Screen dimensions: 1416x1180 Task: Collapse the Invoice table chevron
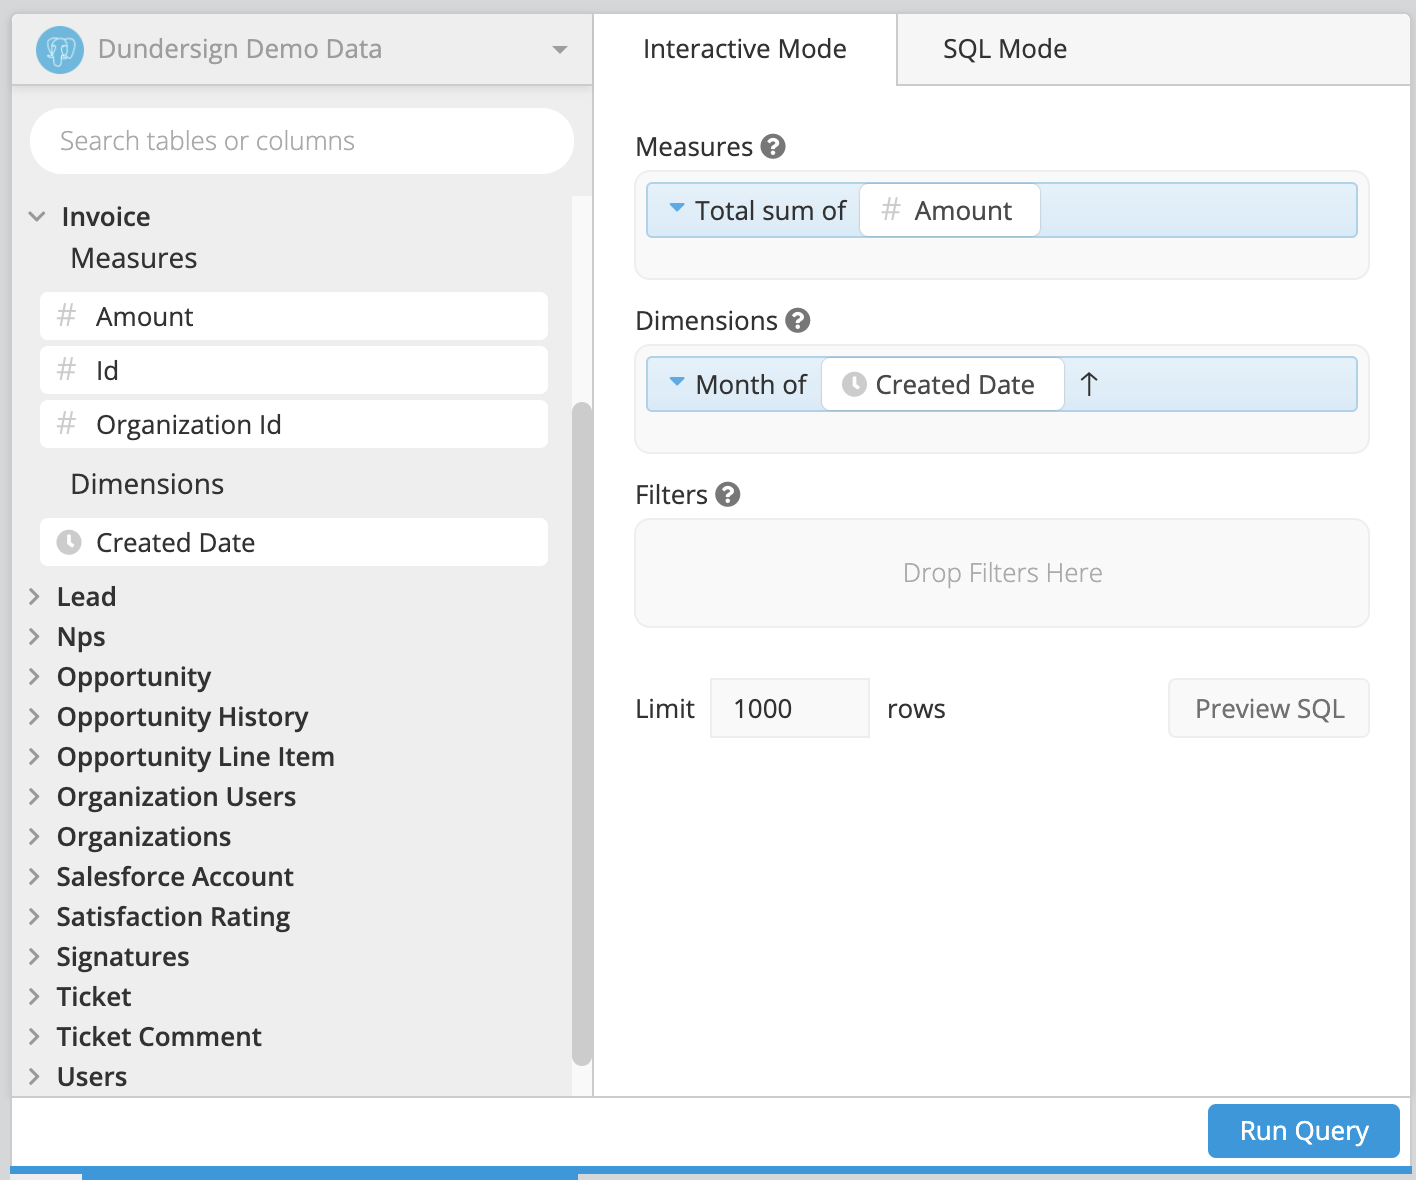(x=37, y=216)
